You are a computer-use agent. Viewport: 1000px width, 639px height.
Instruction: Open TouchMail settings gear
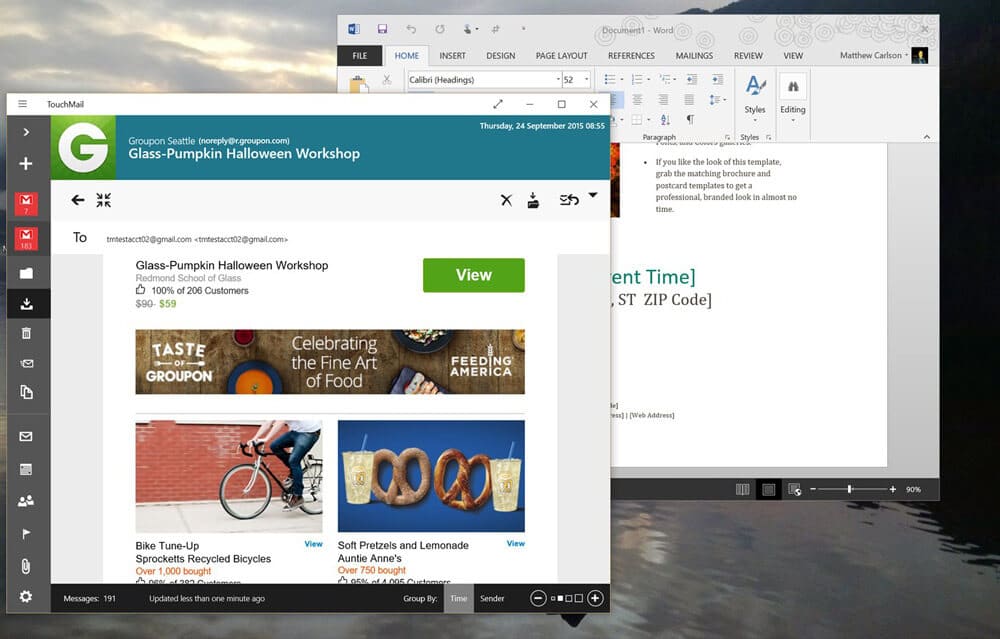tap(27, 597)
